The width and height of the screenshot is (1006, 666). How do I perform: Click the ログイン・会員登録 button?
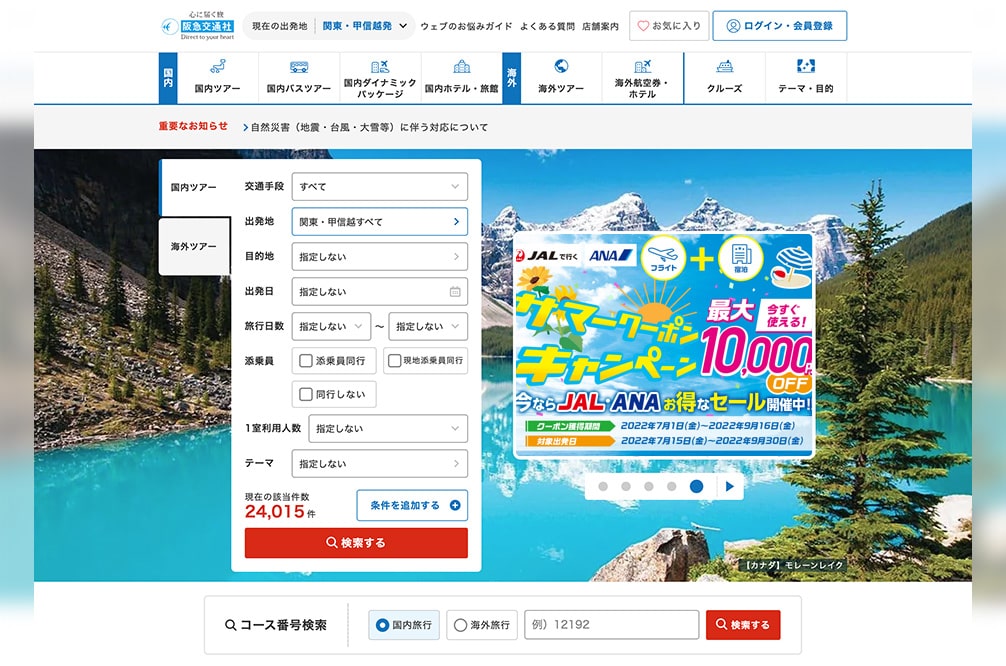coord(779,26)
